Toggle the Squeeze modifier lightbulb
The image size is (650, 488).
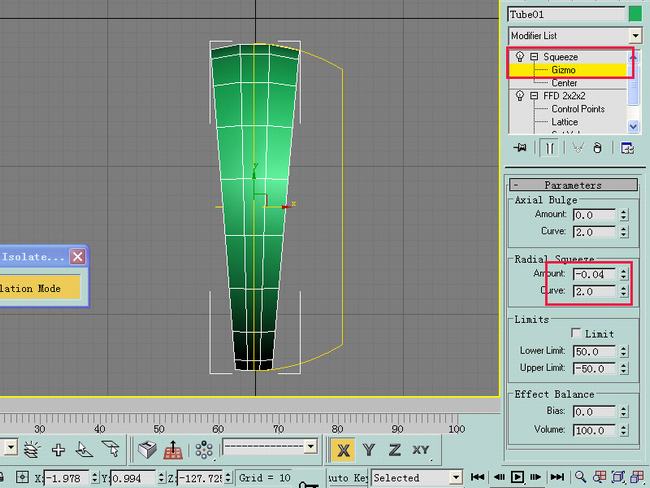tap(519, 56)
